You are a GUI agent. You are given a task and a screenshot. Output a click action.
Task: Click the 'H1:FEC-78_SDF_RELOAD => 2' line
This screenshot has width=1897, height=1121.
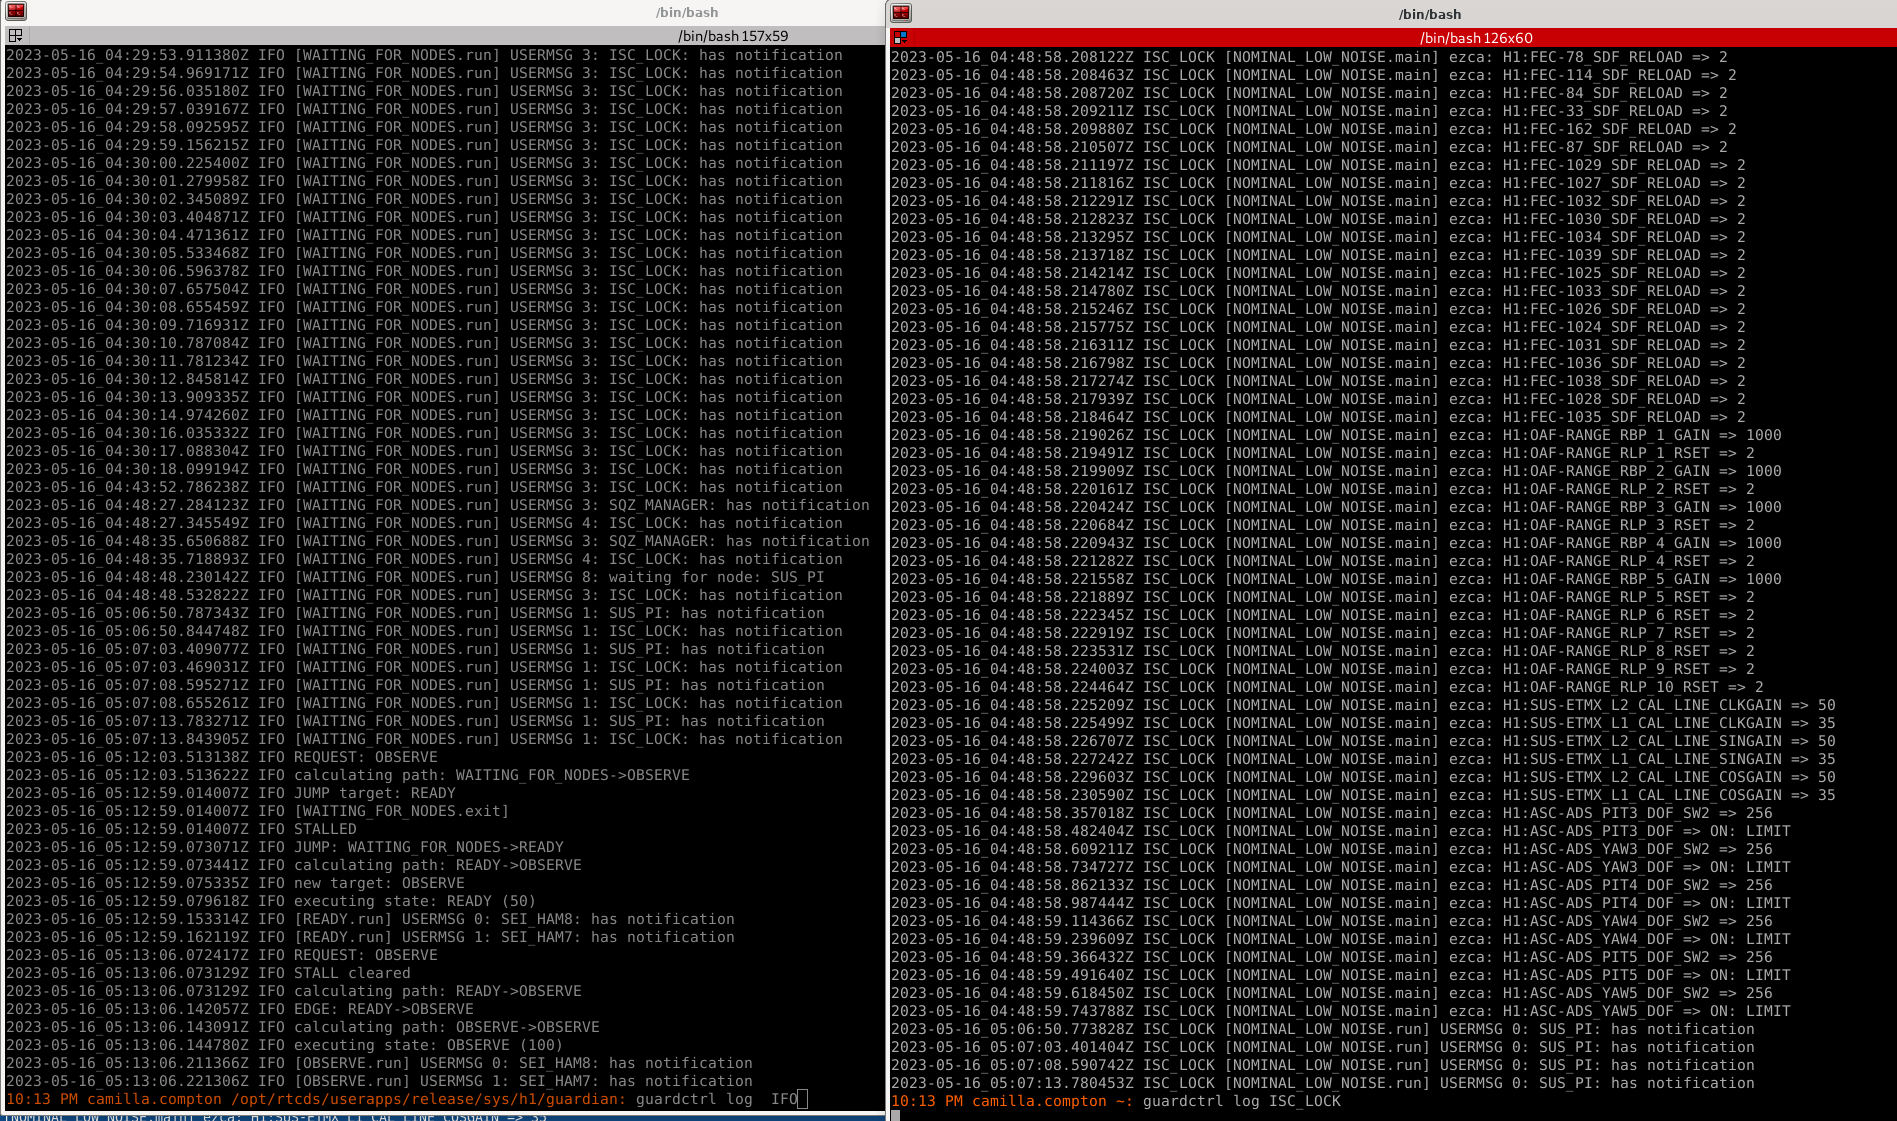pyautogui.click(x=1309, y=57)
